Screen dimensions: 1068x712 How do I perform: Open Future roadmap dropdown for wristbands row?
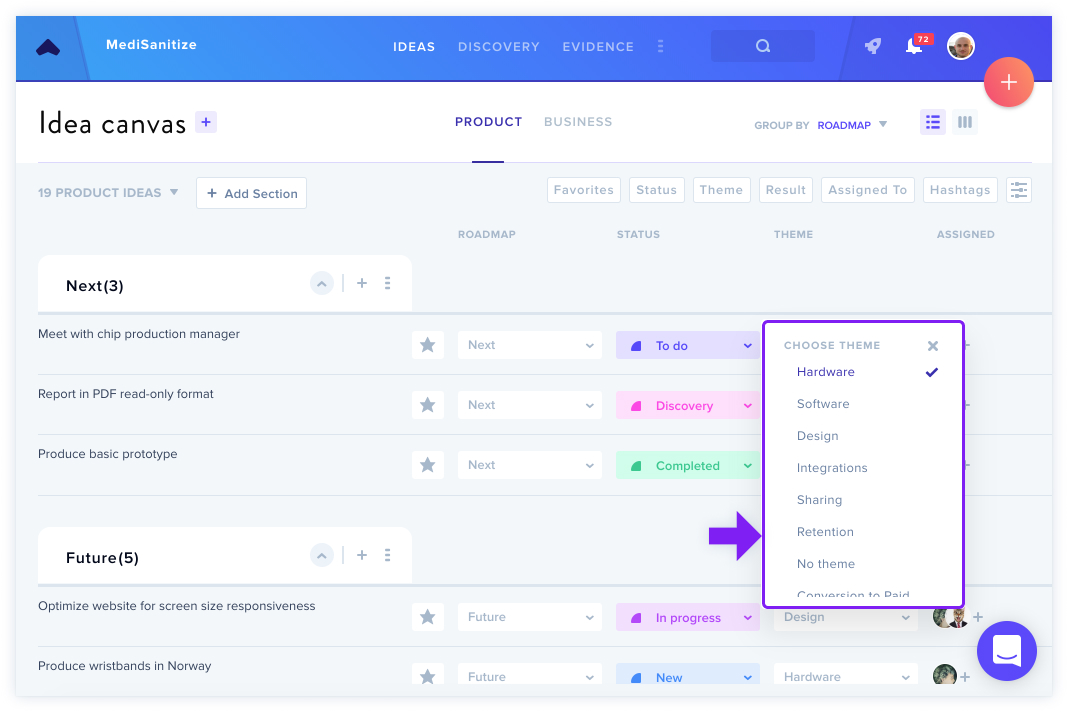pyautogui.click(x=530, y=675)
